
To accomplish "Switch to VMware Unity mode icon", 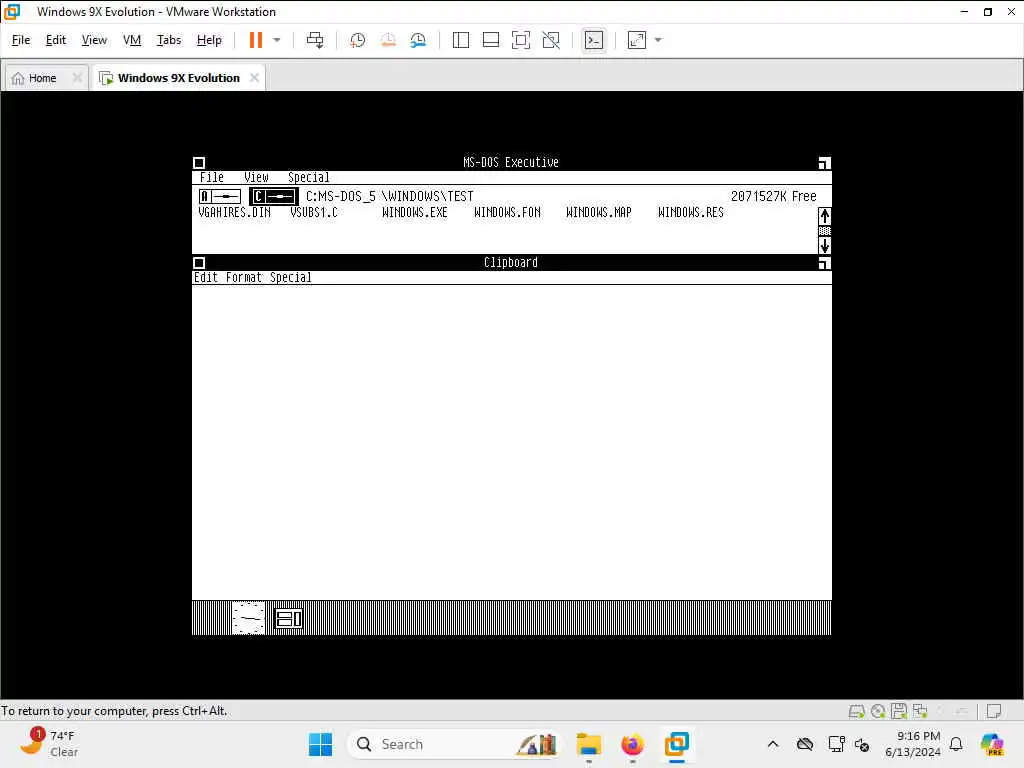I will pos(551,40).
